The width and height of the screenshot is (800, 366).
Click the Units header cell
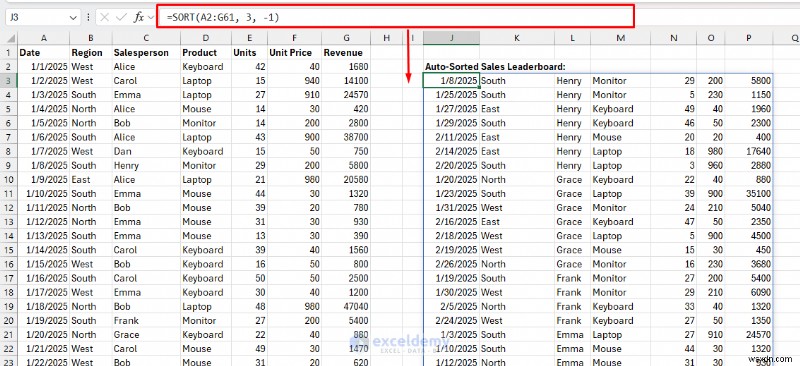[249, 53]
